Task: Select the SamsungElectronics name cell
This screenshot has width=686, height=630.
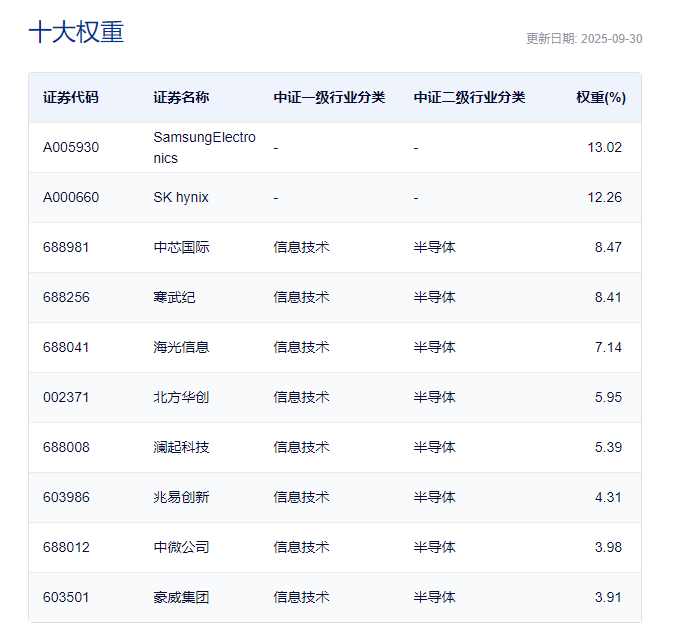Action: click(204, 147)
